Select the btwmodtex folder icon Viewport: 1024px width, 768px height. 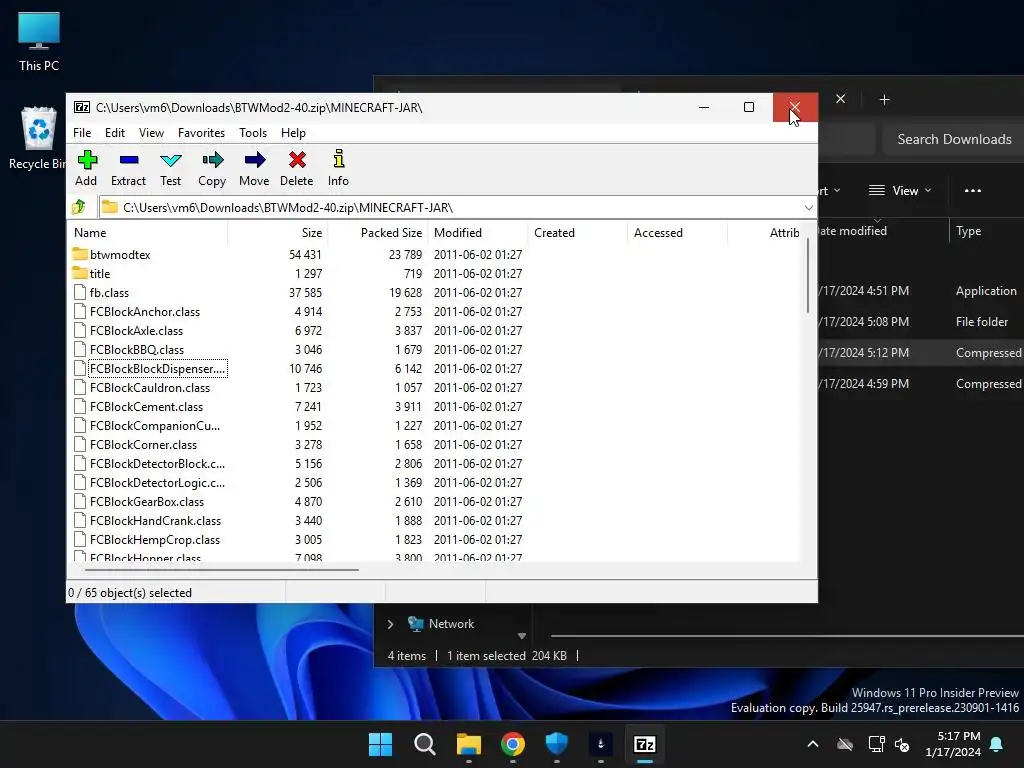pos(80,254)
